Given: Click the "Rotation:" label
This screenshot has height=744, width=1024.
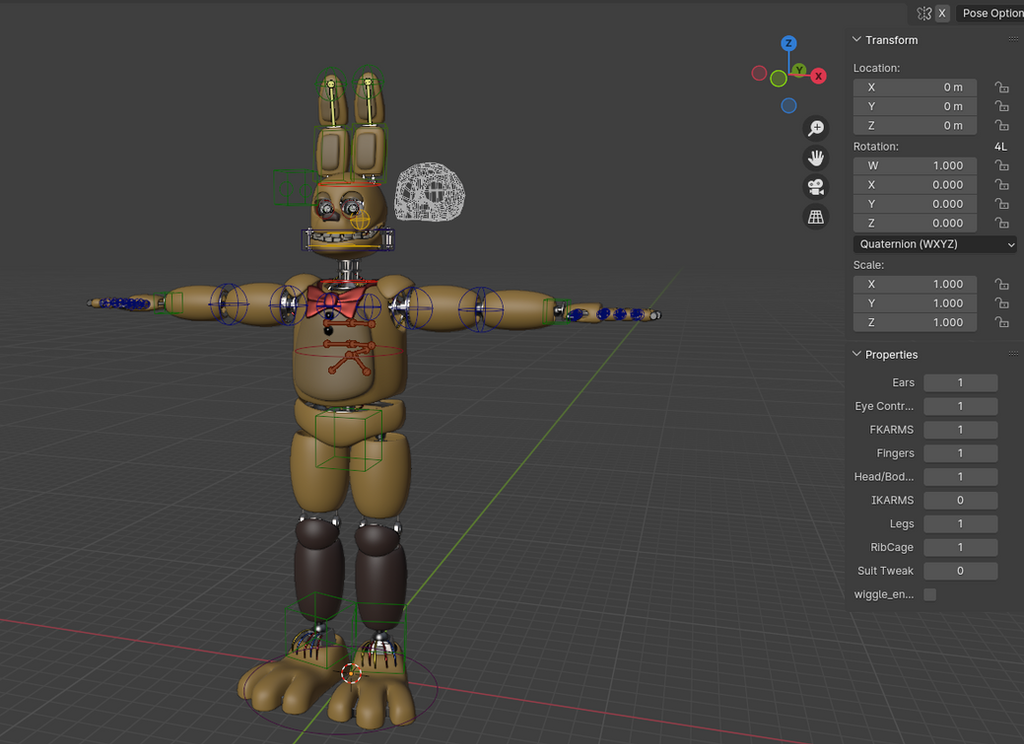Looking at the screenshot, I should coord(876,147).
